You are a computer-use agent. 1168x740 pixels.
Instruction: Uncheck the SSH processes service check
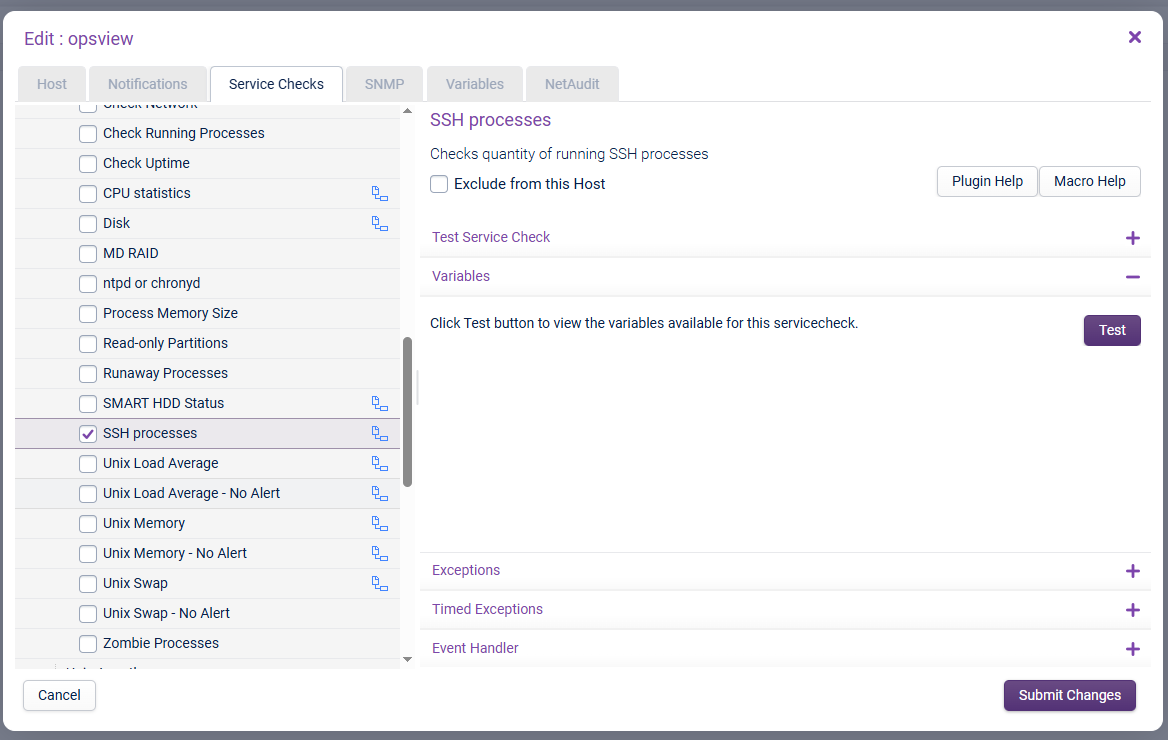88,433
